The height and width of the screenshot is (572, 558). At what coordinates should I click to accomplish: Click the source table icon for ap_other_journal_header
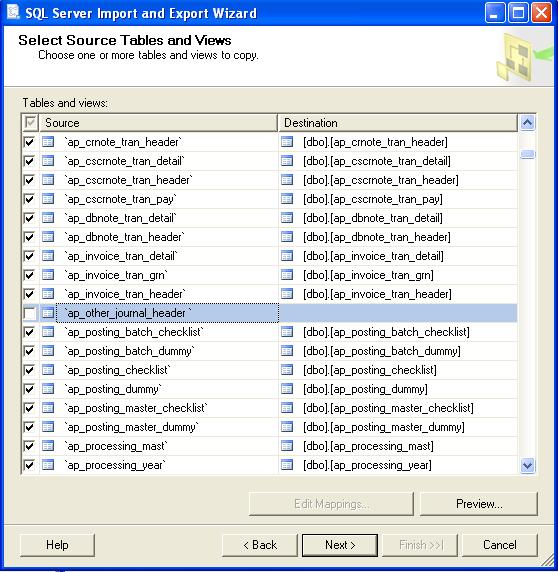tap(48, 313)
